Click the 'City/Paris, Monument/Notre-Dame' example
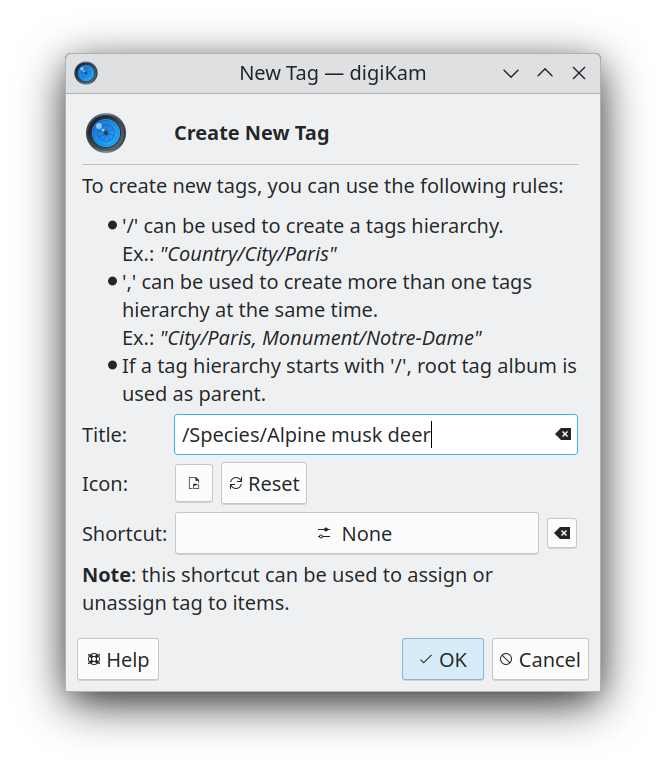667x770 pixels. pos(321,338)
